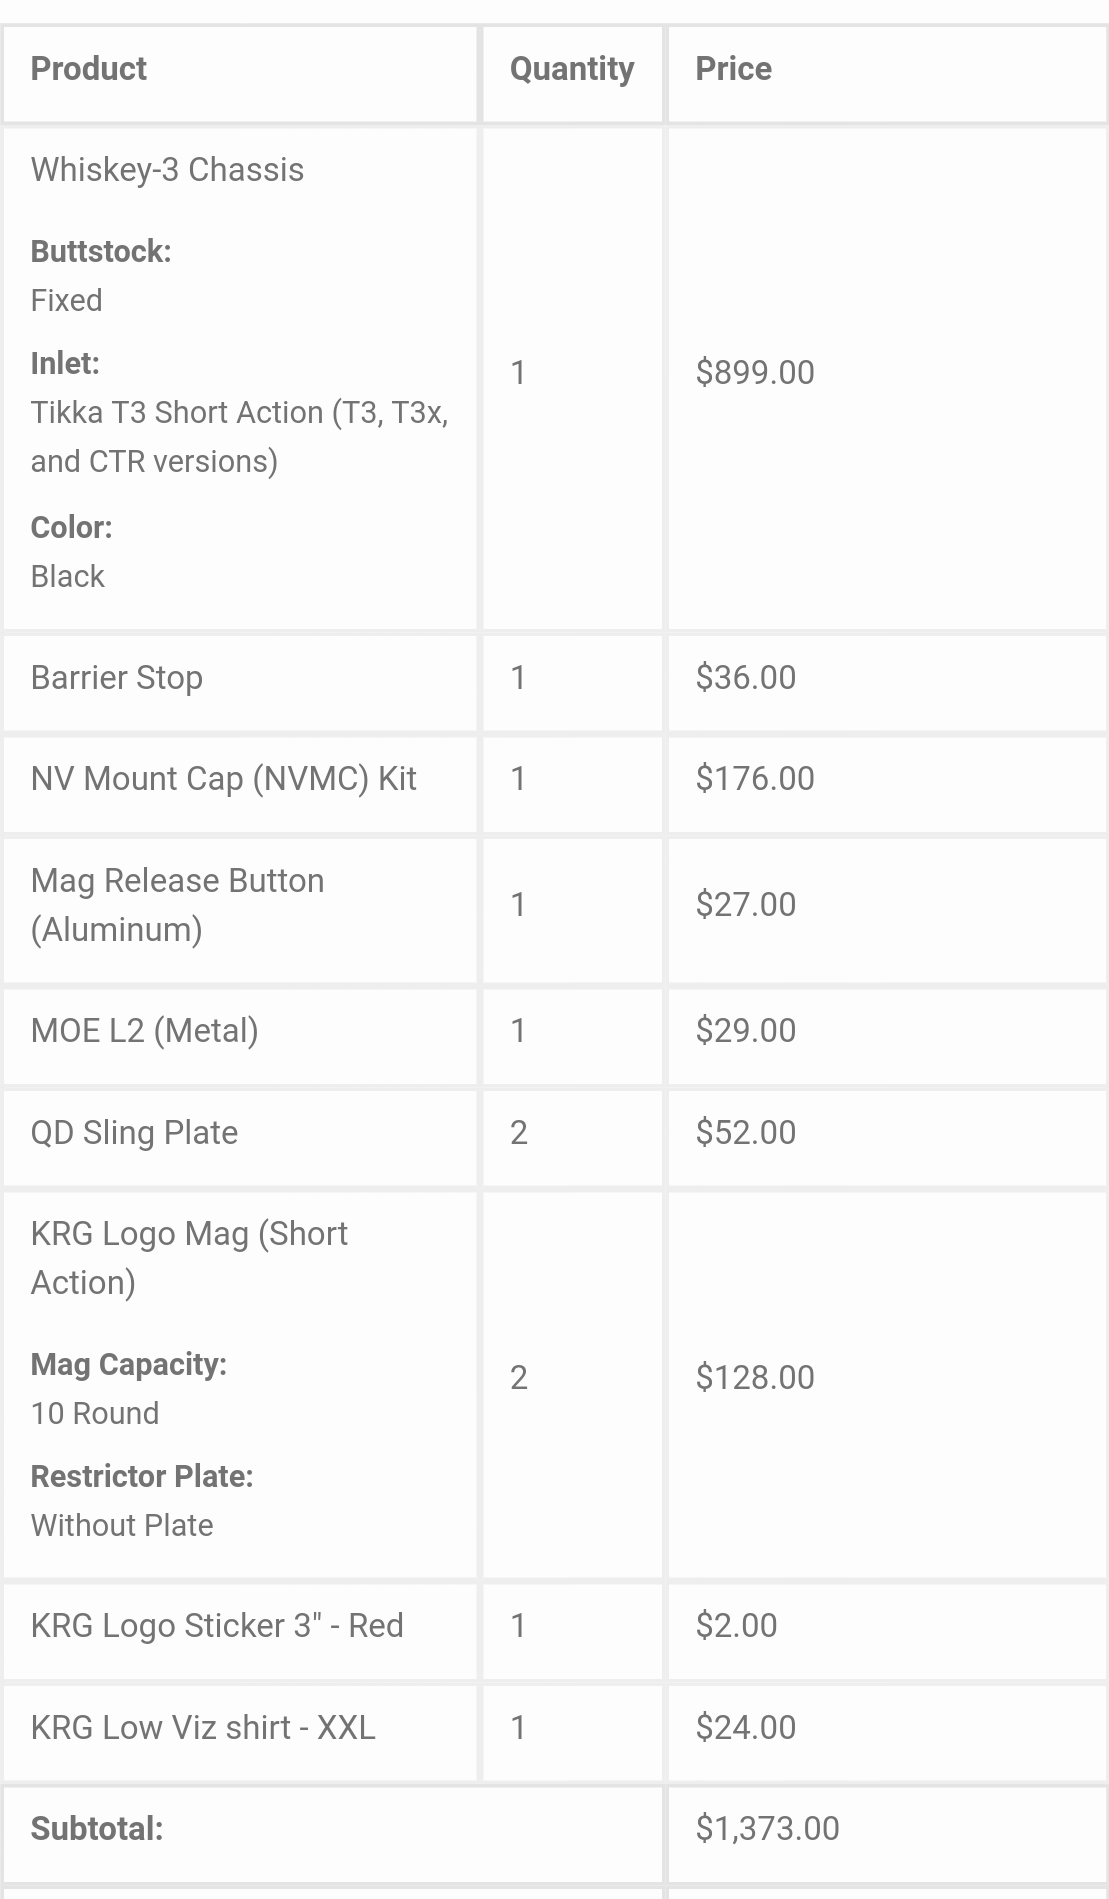Viewport: 1109px width, 1899px height.
Task: Open KRG Logo Mag (Short Action) item
Action: tap(189, 1258)
